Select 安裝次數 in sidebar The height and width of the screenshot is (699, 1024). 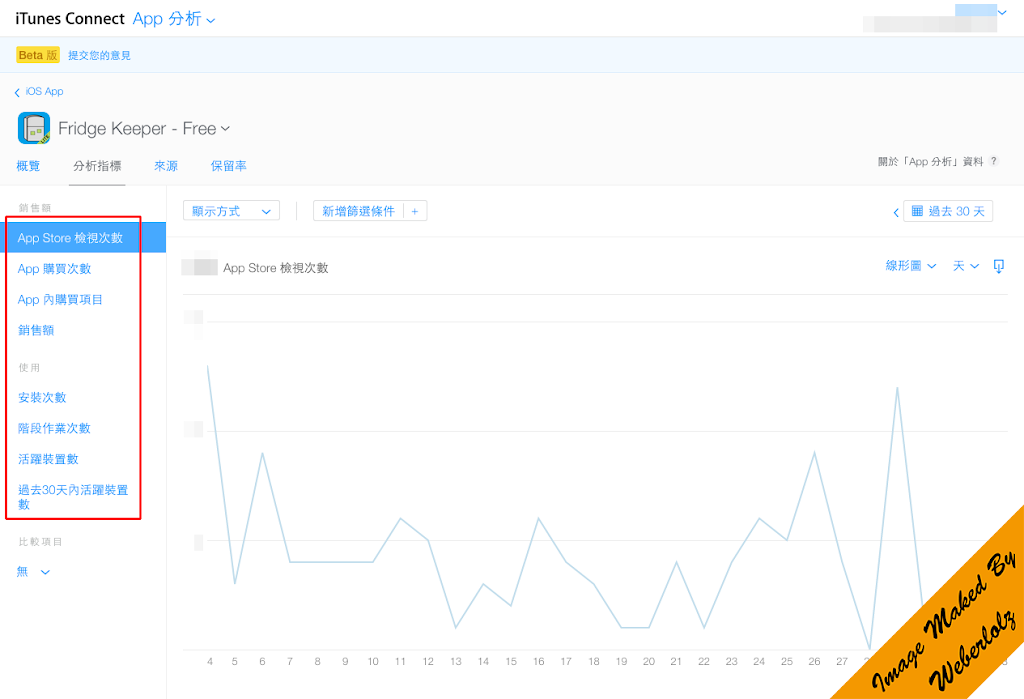click(42, 398)
